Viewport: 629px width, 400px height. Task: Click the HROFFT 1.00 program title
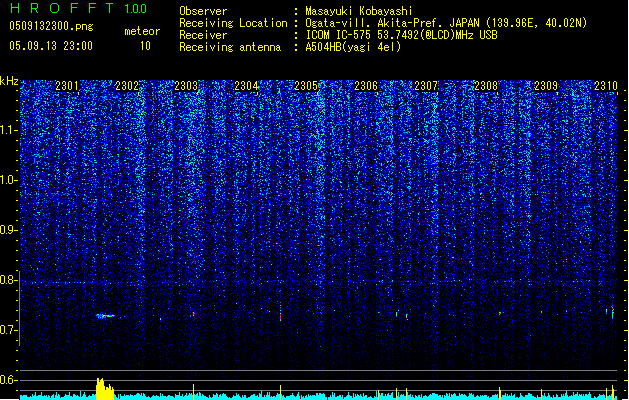click(78, 8)
